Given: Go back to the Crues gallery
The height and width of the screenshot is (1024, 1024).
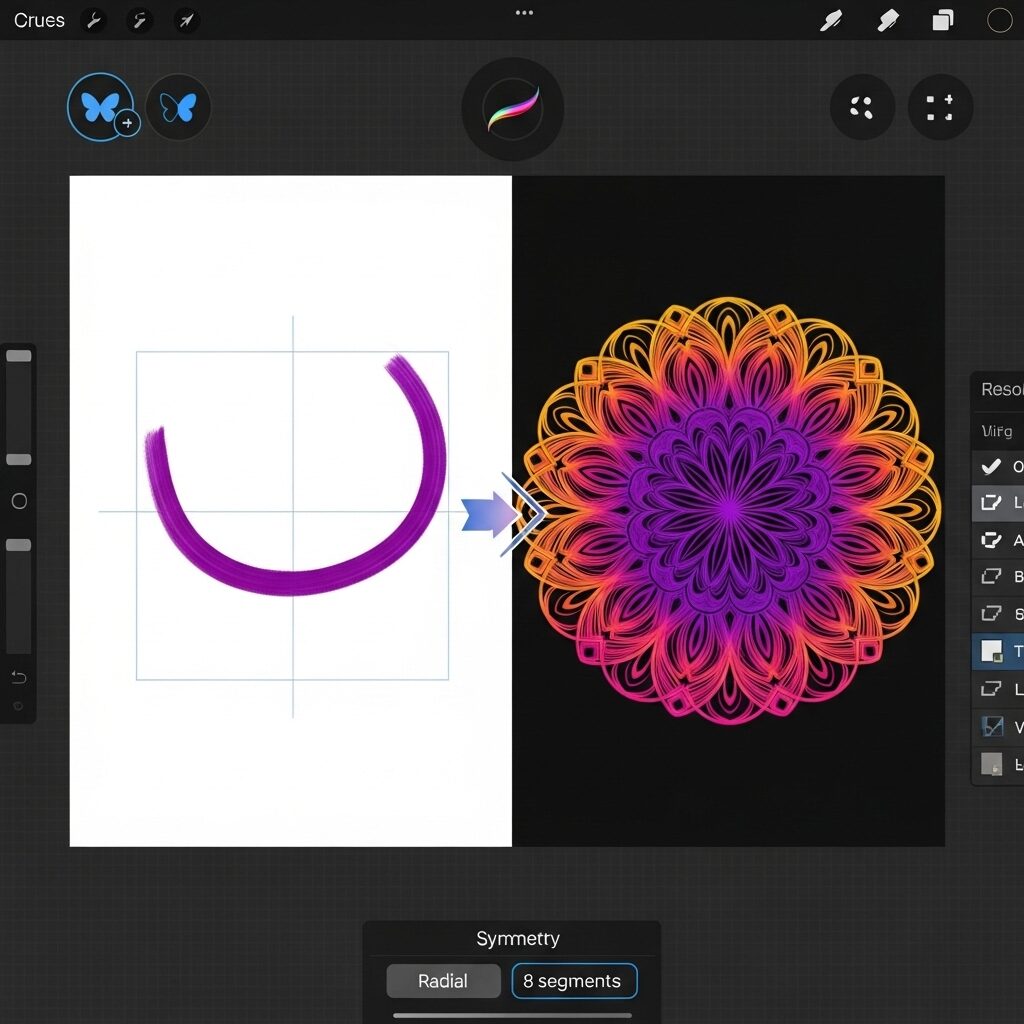Looking at the screenshot, I should pyautogui.click(x=39, y=20).
